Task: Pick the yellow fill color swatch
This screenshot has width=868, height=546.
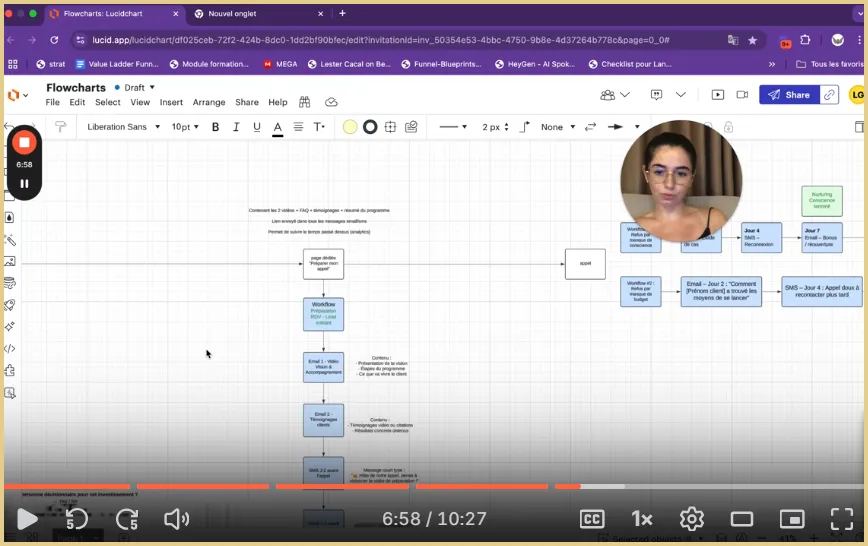Action: pyautogui.click(x=350, y=127)
